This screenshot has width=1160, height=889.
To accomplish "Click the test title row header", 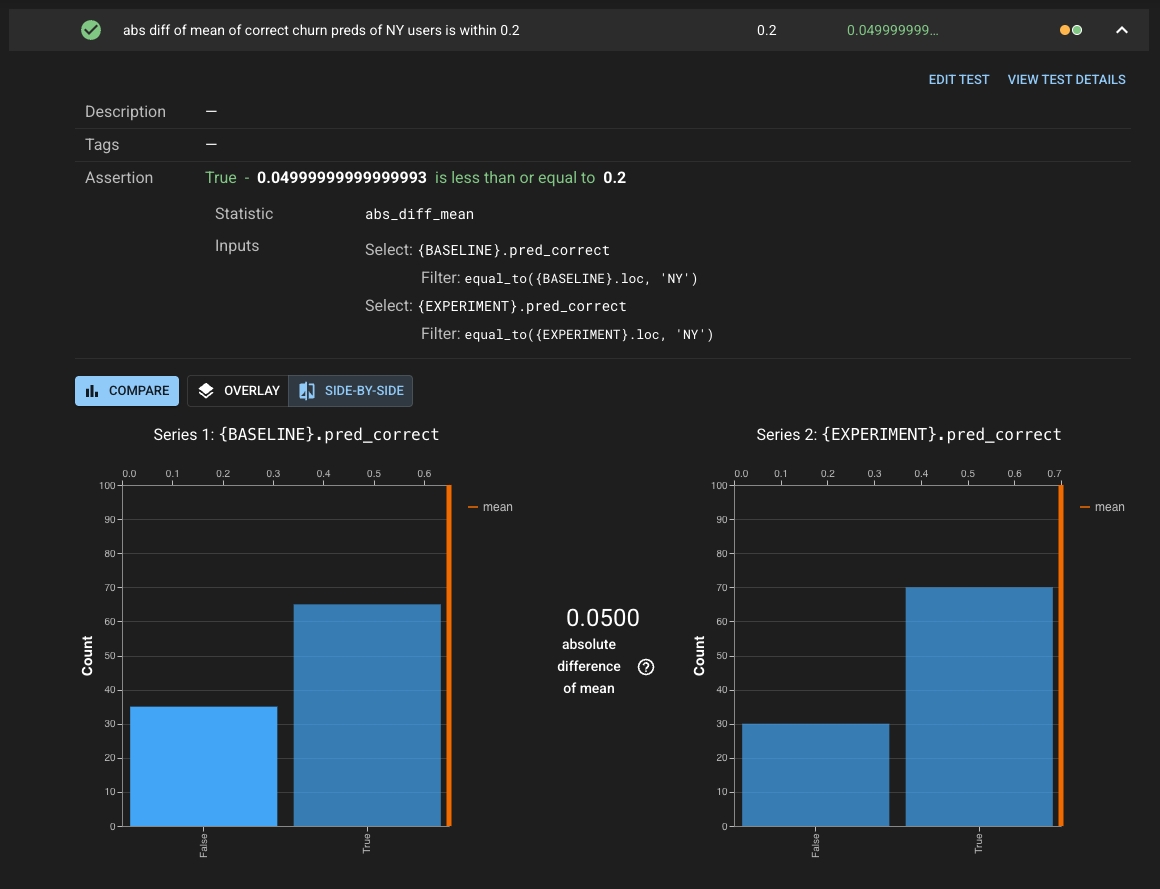I will click(321, 30).
